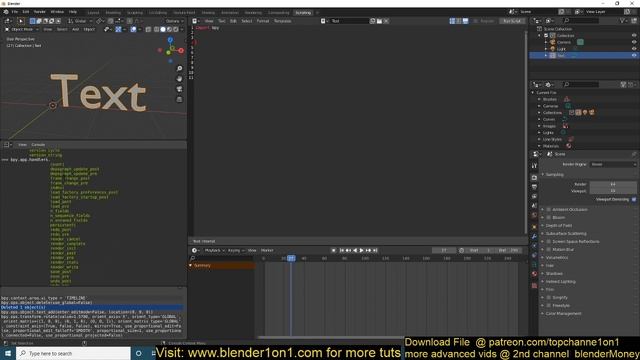640x360 pixels.
Task: Hide the Text object via its eye icon
Action: [634, 55]
